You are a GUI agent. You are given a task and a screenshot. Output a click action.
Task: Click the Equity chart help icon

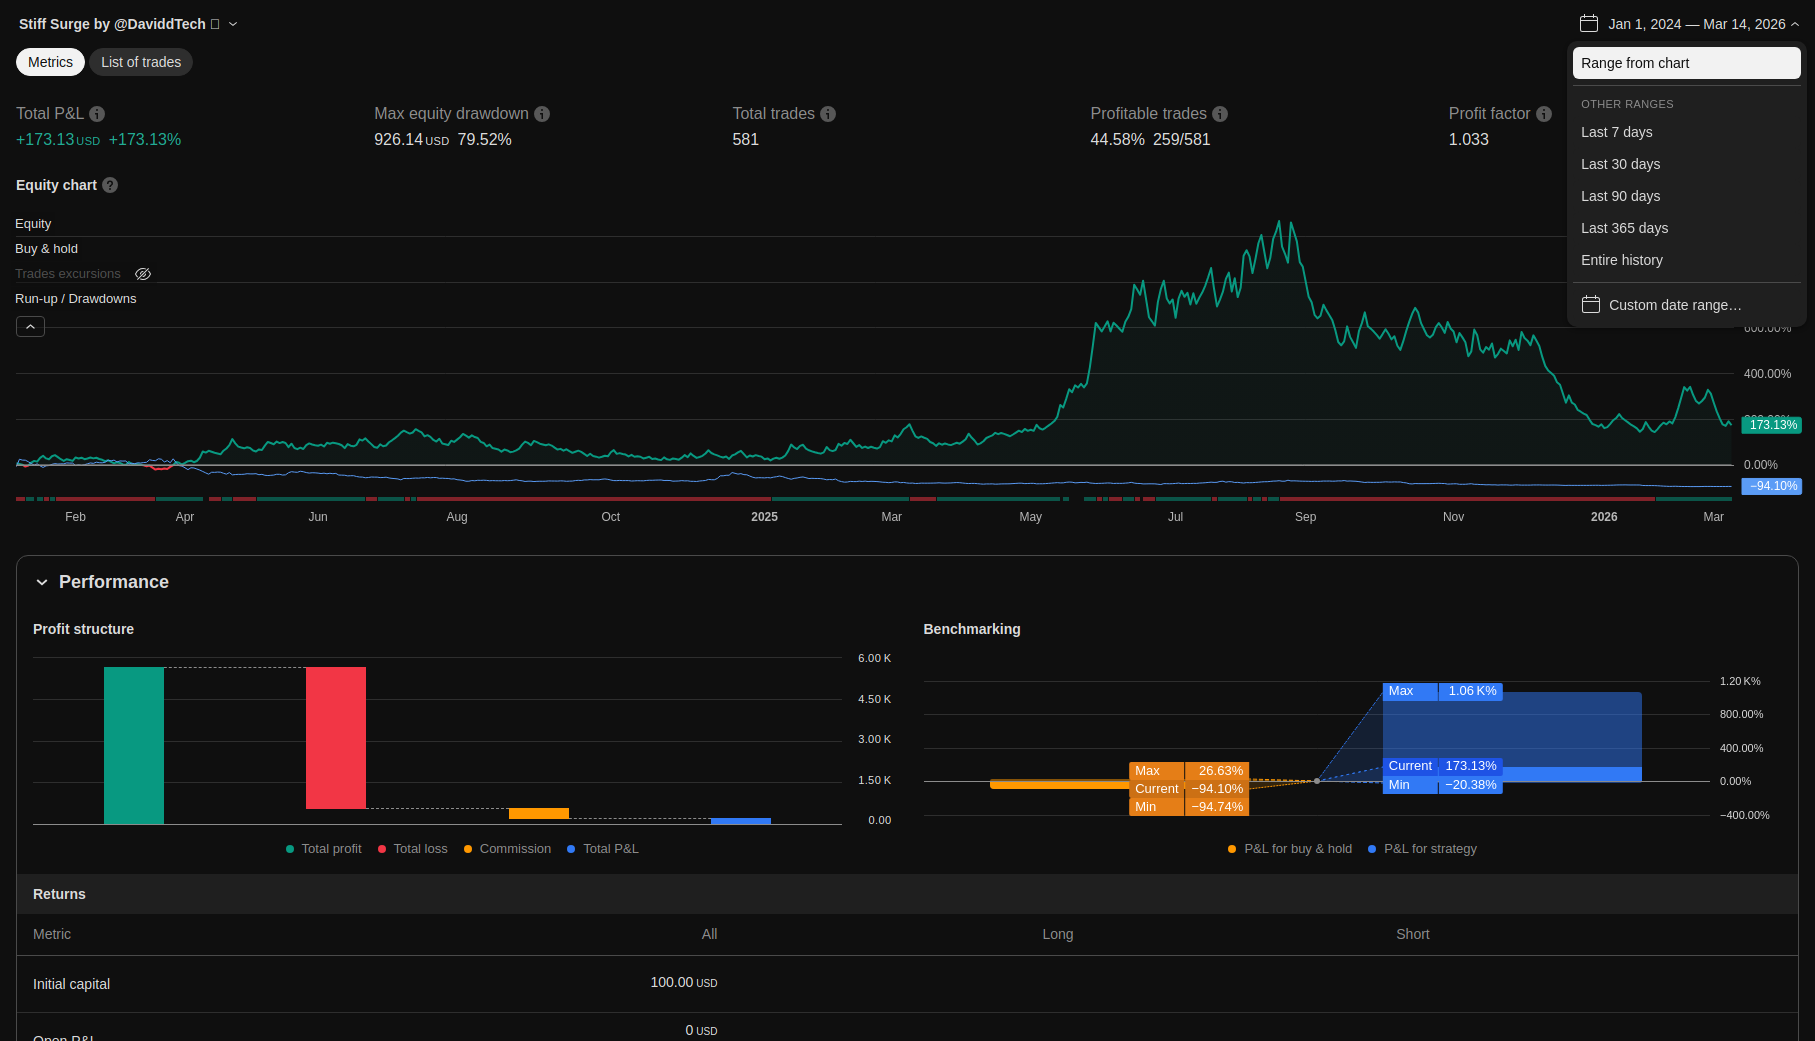click(x=110, y=185)
